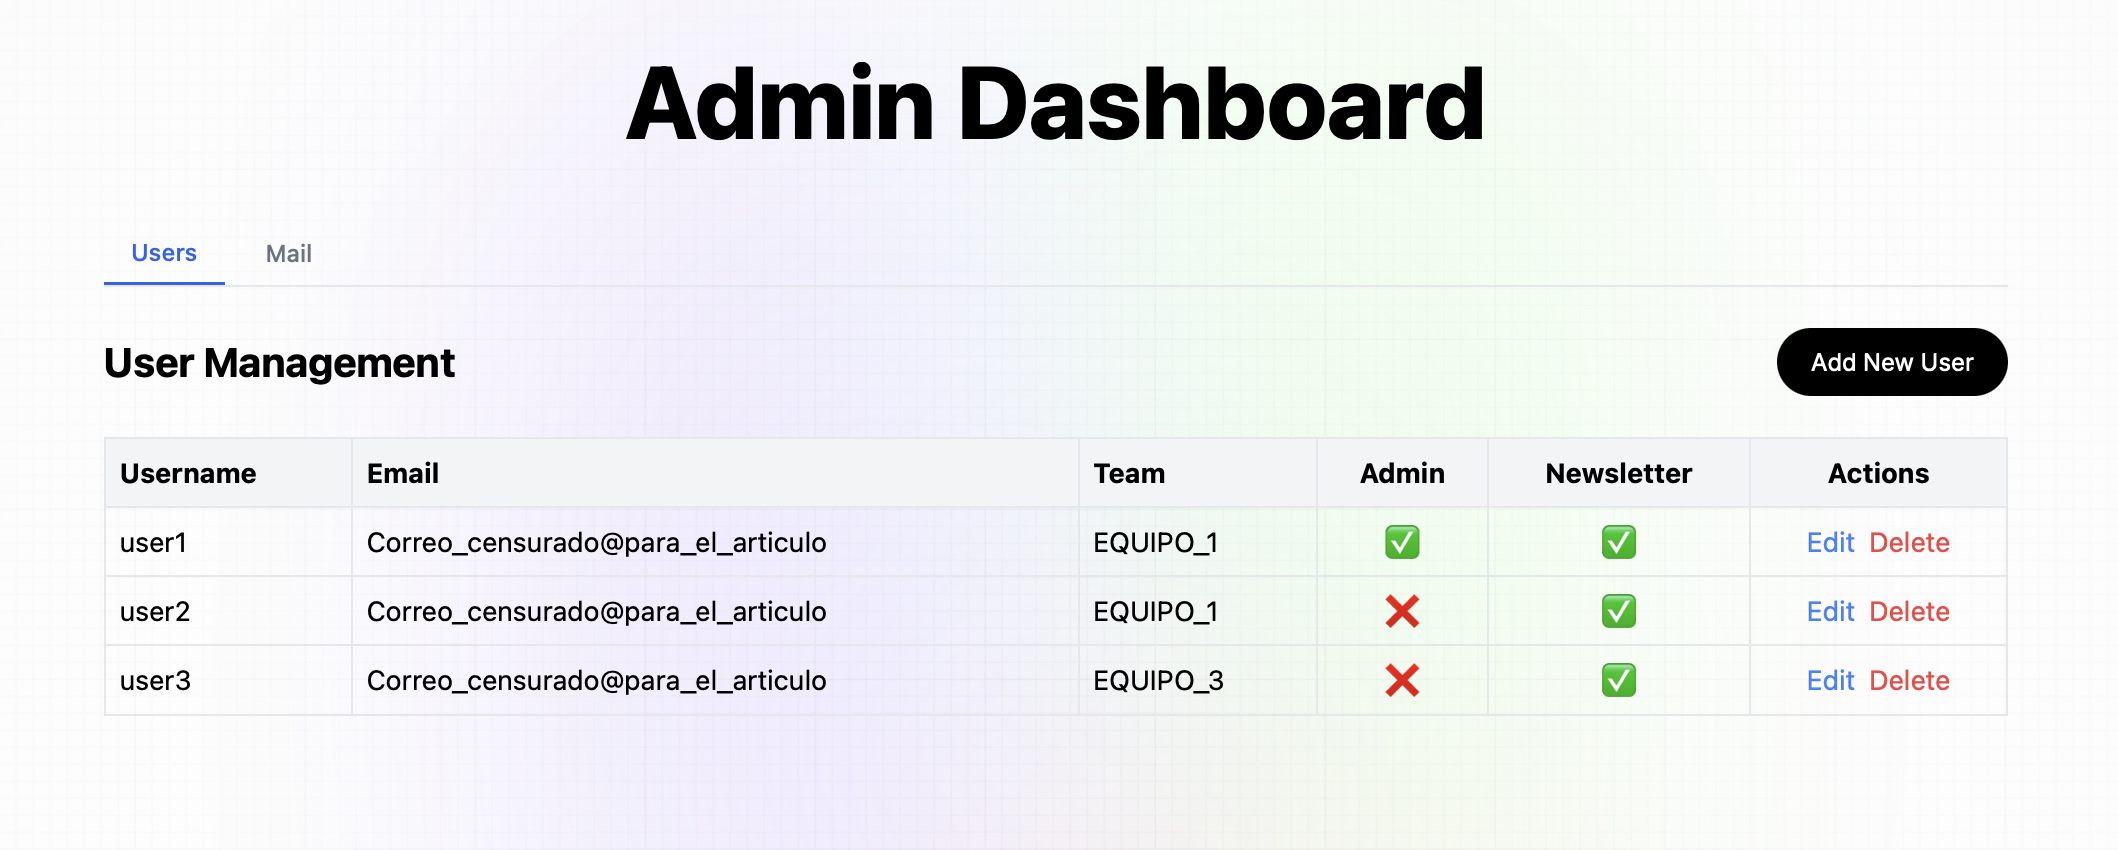Delete the user2 account

tap(1909, 611)
